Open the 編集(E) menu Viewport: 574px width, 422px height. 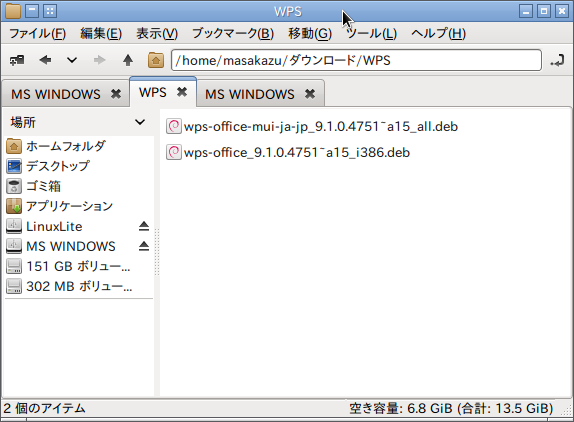point(101,34)
